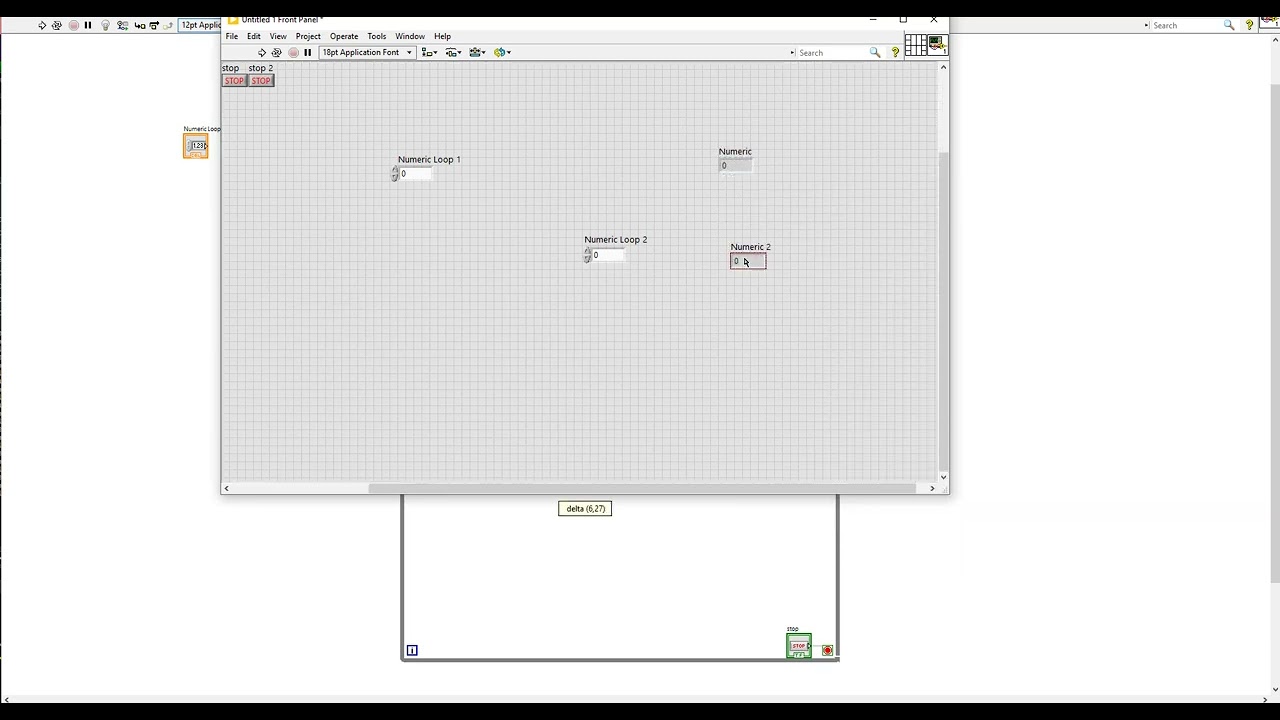Click VI icon next to connector pane

pos(937,45)
